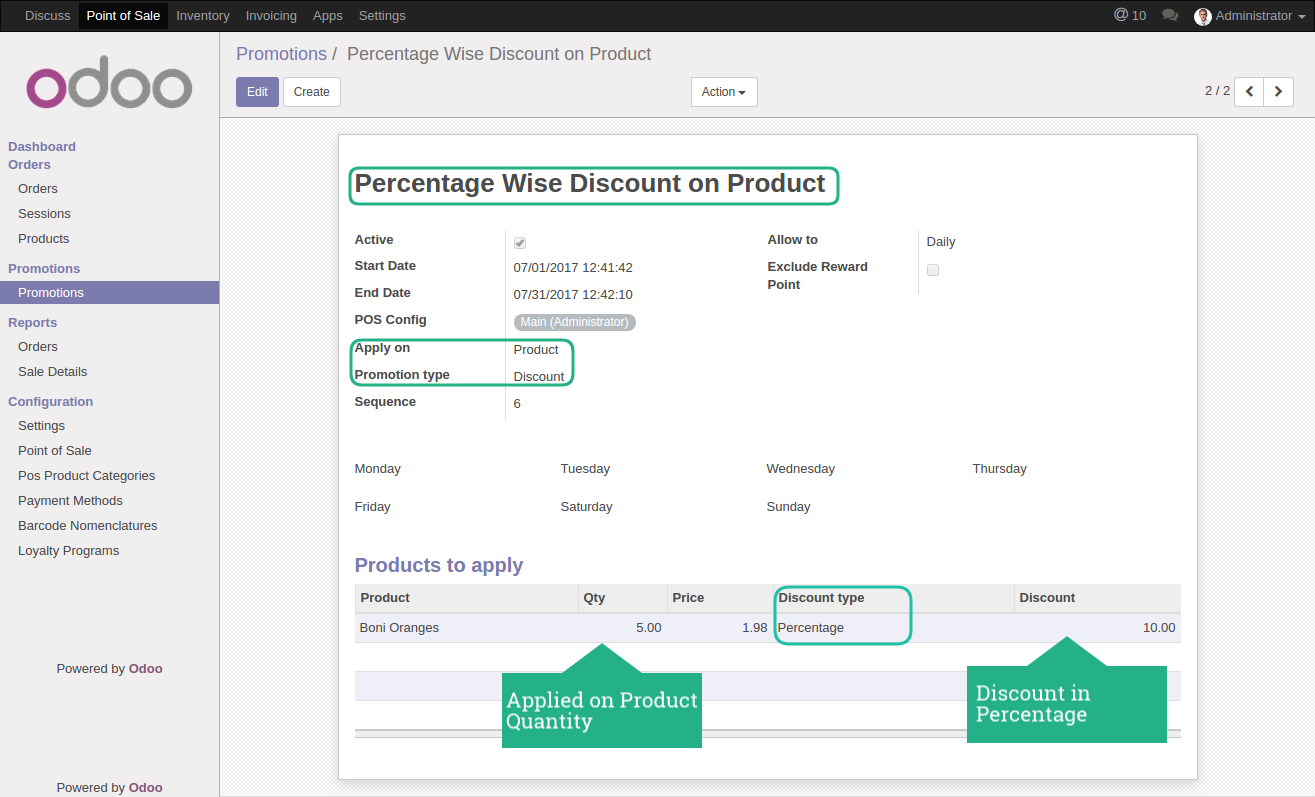Click the Apply on value Product
Viewport: 1315px width, 797px height.
(x=536, y=350)
